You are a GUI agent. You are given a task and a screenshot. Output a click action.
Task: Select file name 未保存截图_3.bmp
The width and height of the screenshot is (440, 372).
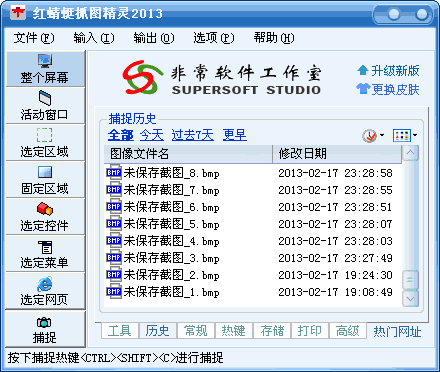point(172,258)
